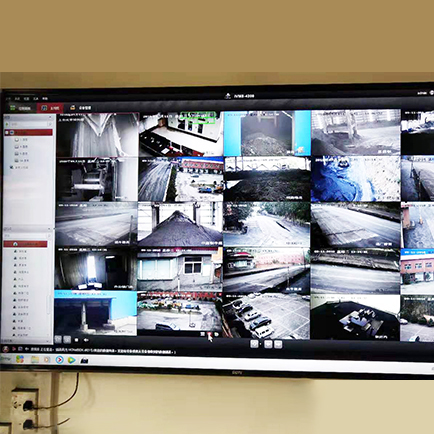Screen dimensions: 434x434
Task: Click the volume speaker icon in the bottom toolbar
Action: [x=86, y=340]
